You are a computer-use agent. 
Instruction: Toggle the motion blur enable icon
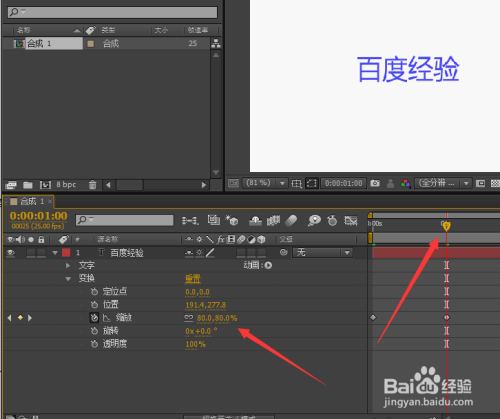click(x=291, y=220)
